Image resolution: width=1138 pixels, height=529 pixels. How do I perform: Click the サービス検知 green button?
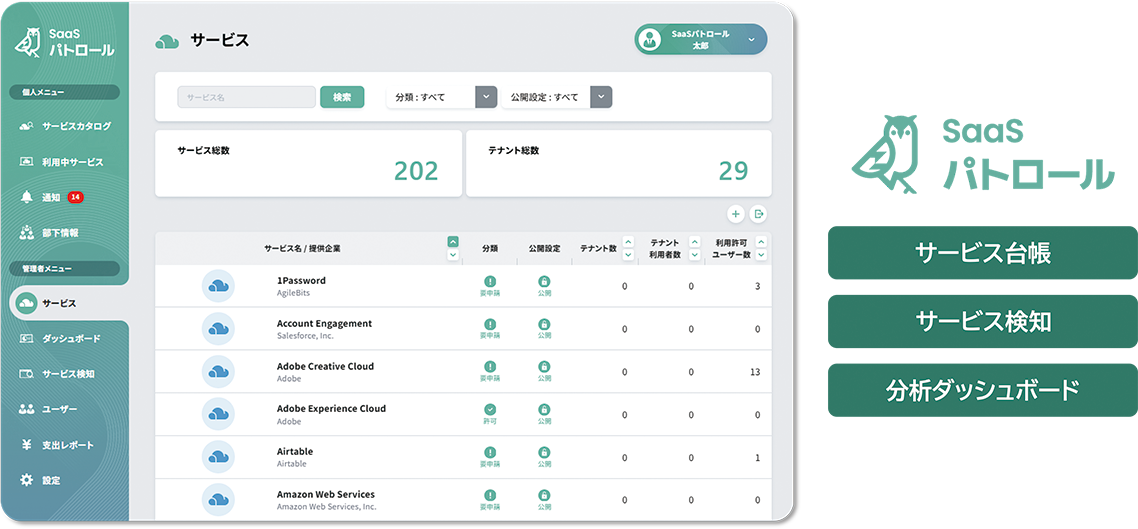pos(982,321)
